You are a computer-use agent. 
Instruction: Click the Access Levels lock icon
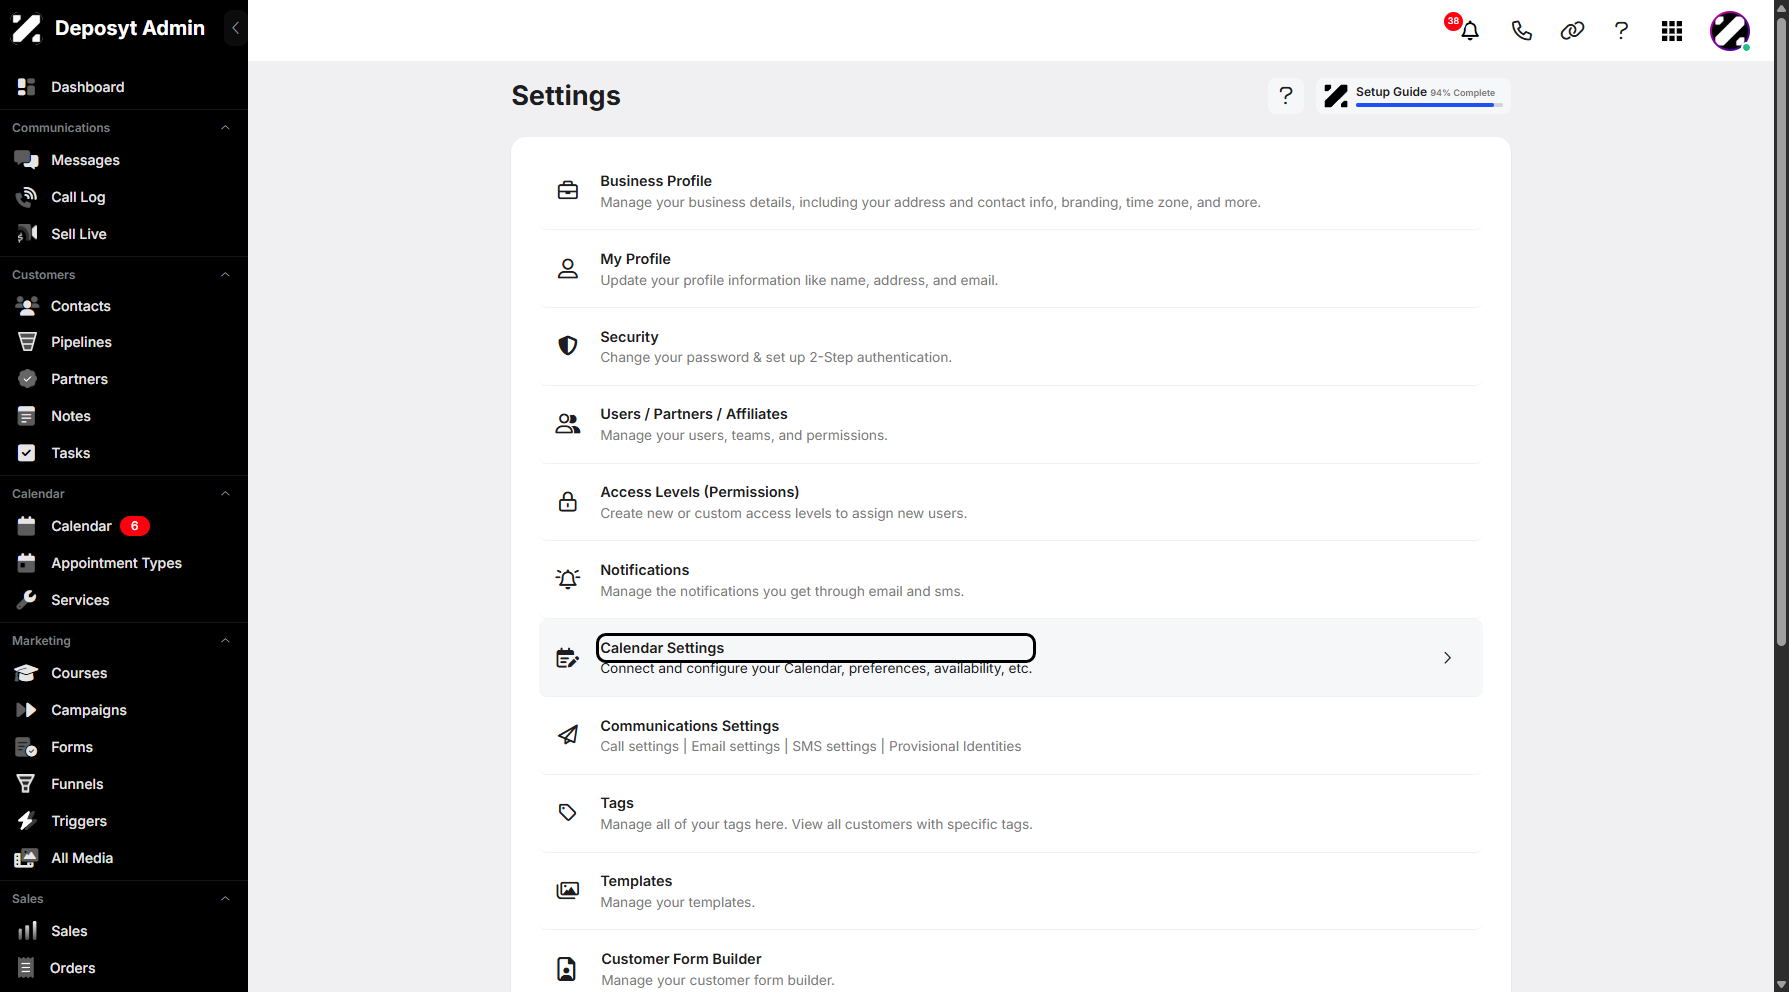[568, 502]
